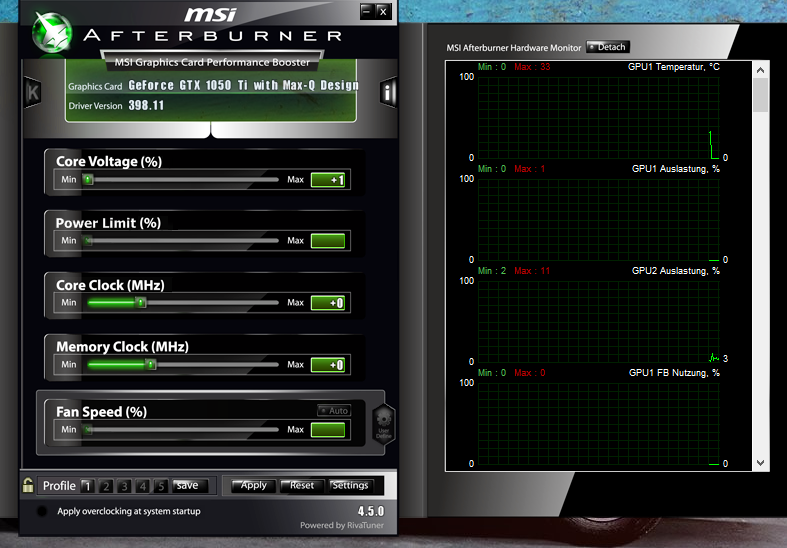Select profile slot 4
This screenshot has height=548, width=787.
[143, 486]
